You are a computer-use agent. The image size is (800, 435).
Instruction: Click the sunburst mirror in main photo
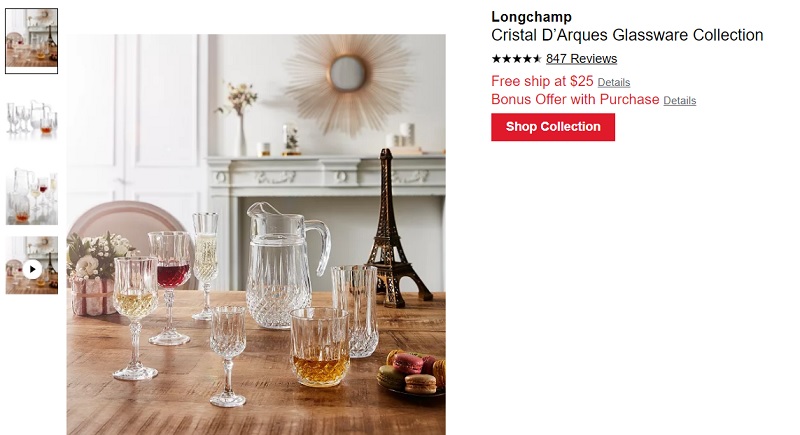pyautogui.click(x=348, y=74)
